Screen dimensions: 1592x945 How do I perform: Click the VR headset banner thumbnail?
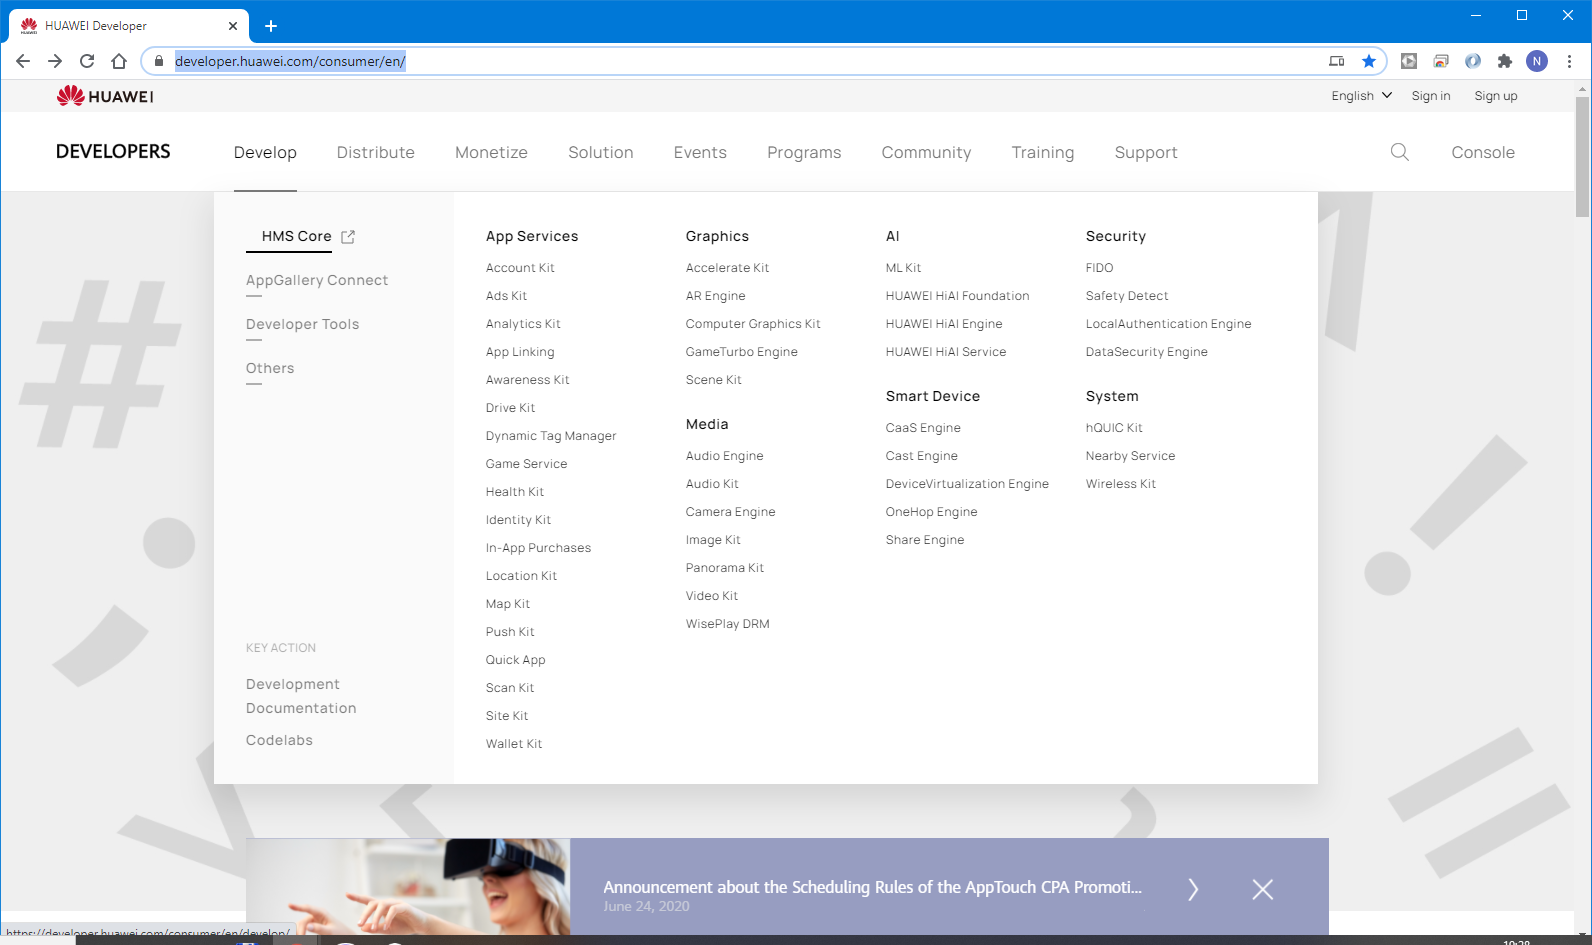click(408, 887)
